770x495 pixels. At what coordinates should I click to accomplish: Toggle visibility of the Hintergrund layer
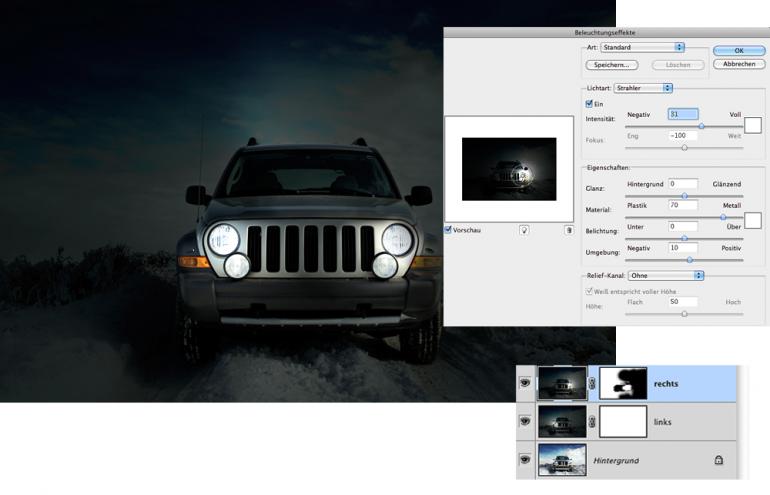[x=525, y=459]
